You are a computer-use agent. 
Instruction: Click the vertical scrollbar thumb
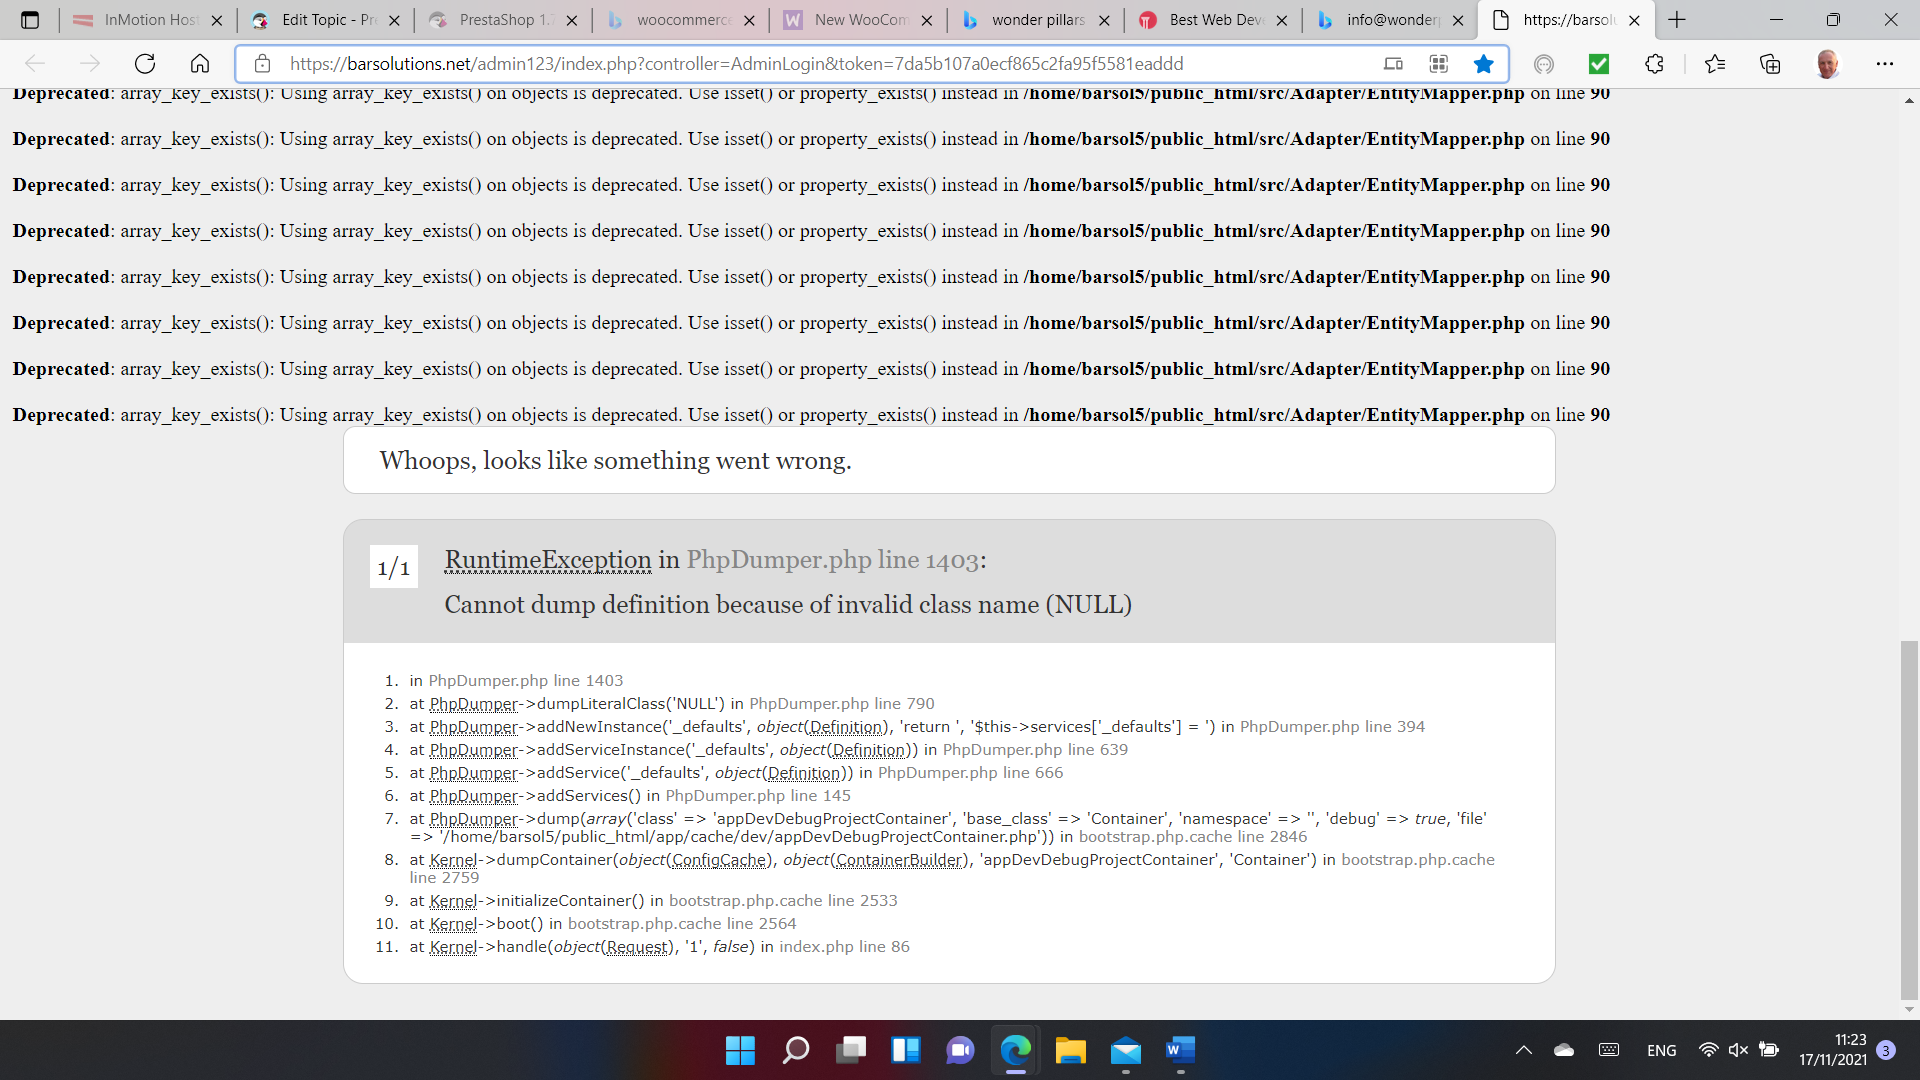[1910, 820]
